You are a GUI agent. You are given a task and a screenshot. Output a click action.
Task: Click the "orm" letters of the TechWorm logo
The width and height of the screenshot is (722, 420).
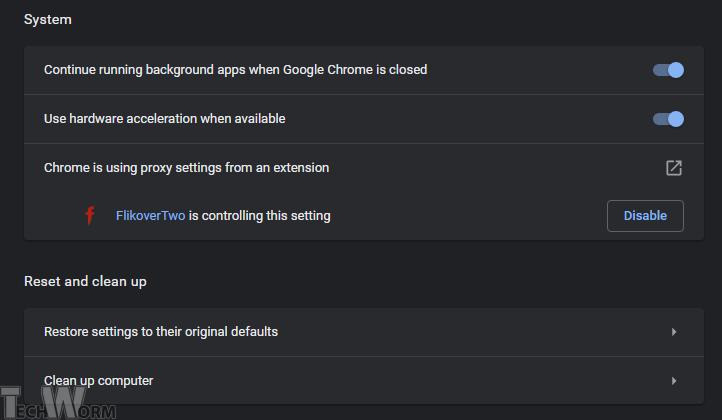pos(98,410)
